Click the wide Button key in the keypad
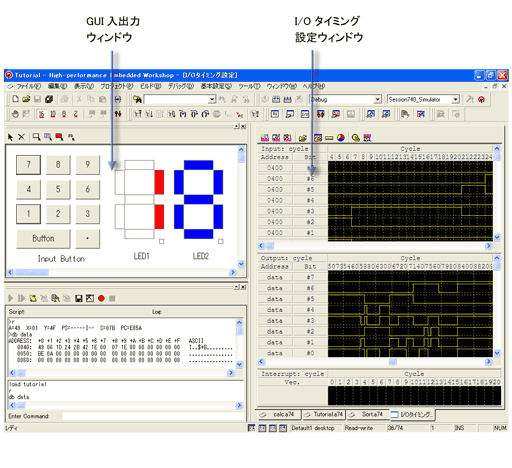 (43, 239)
